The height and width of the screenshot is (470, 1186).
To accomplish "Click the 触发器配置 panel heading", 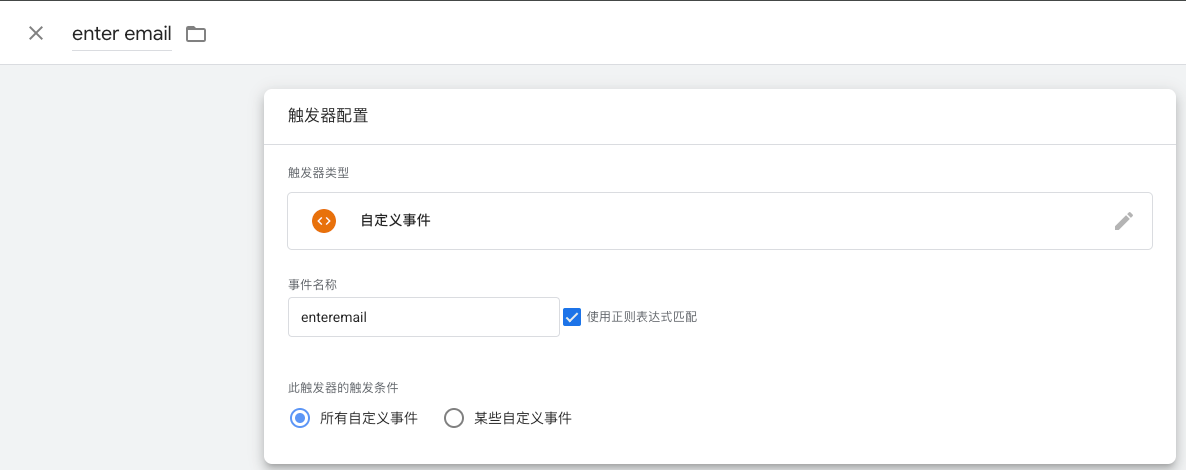I will [327, 116].
